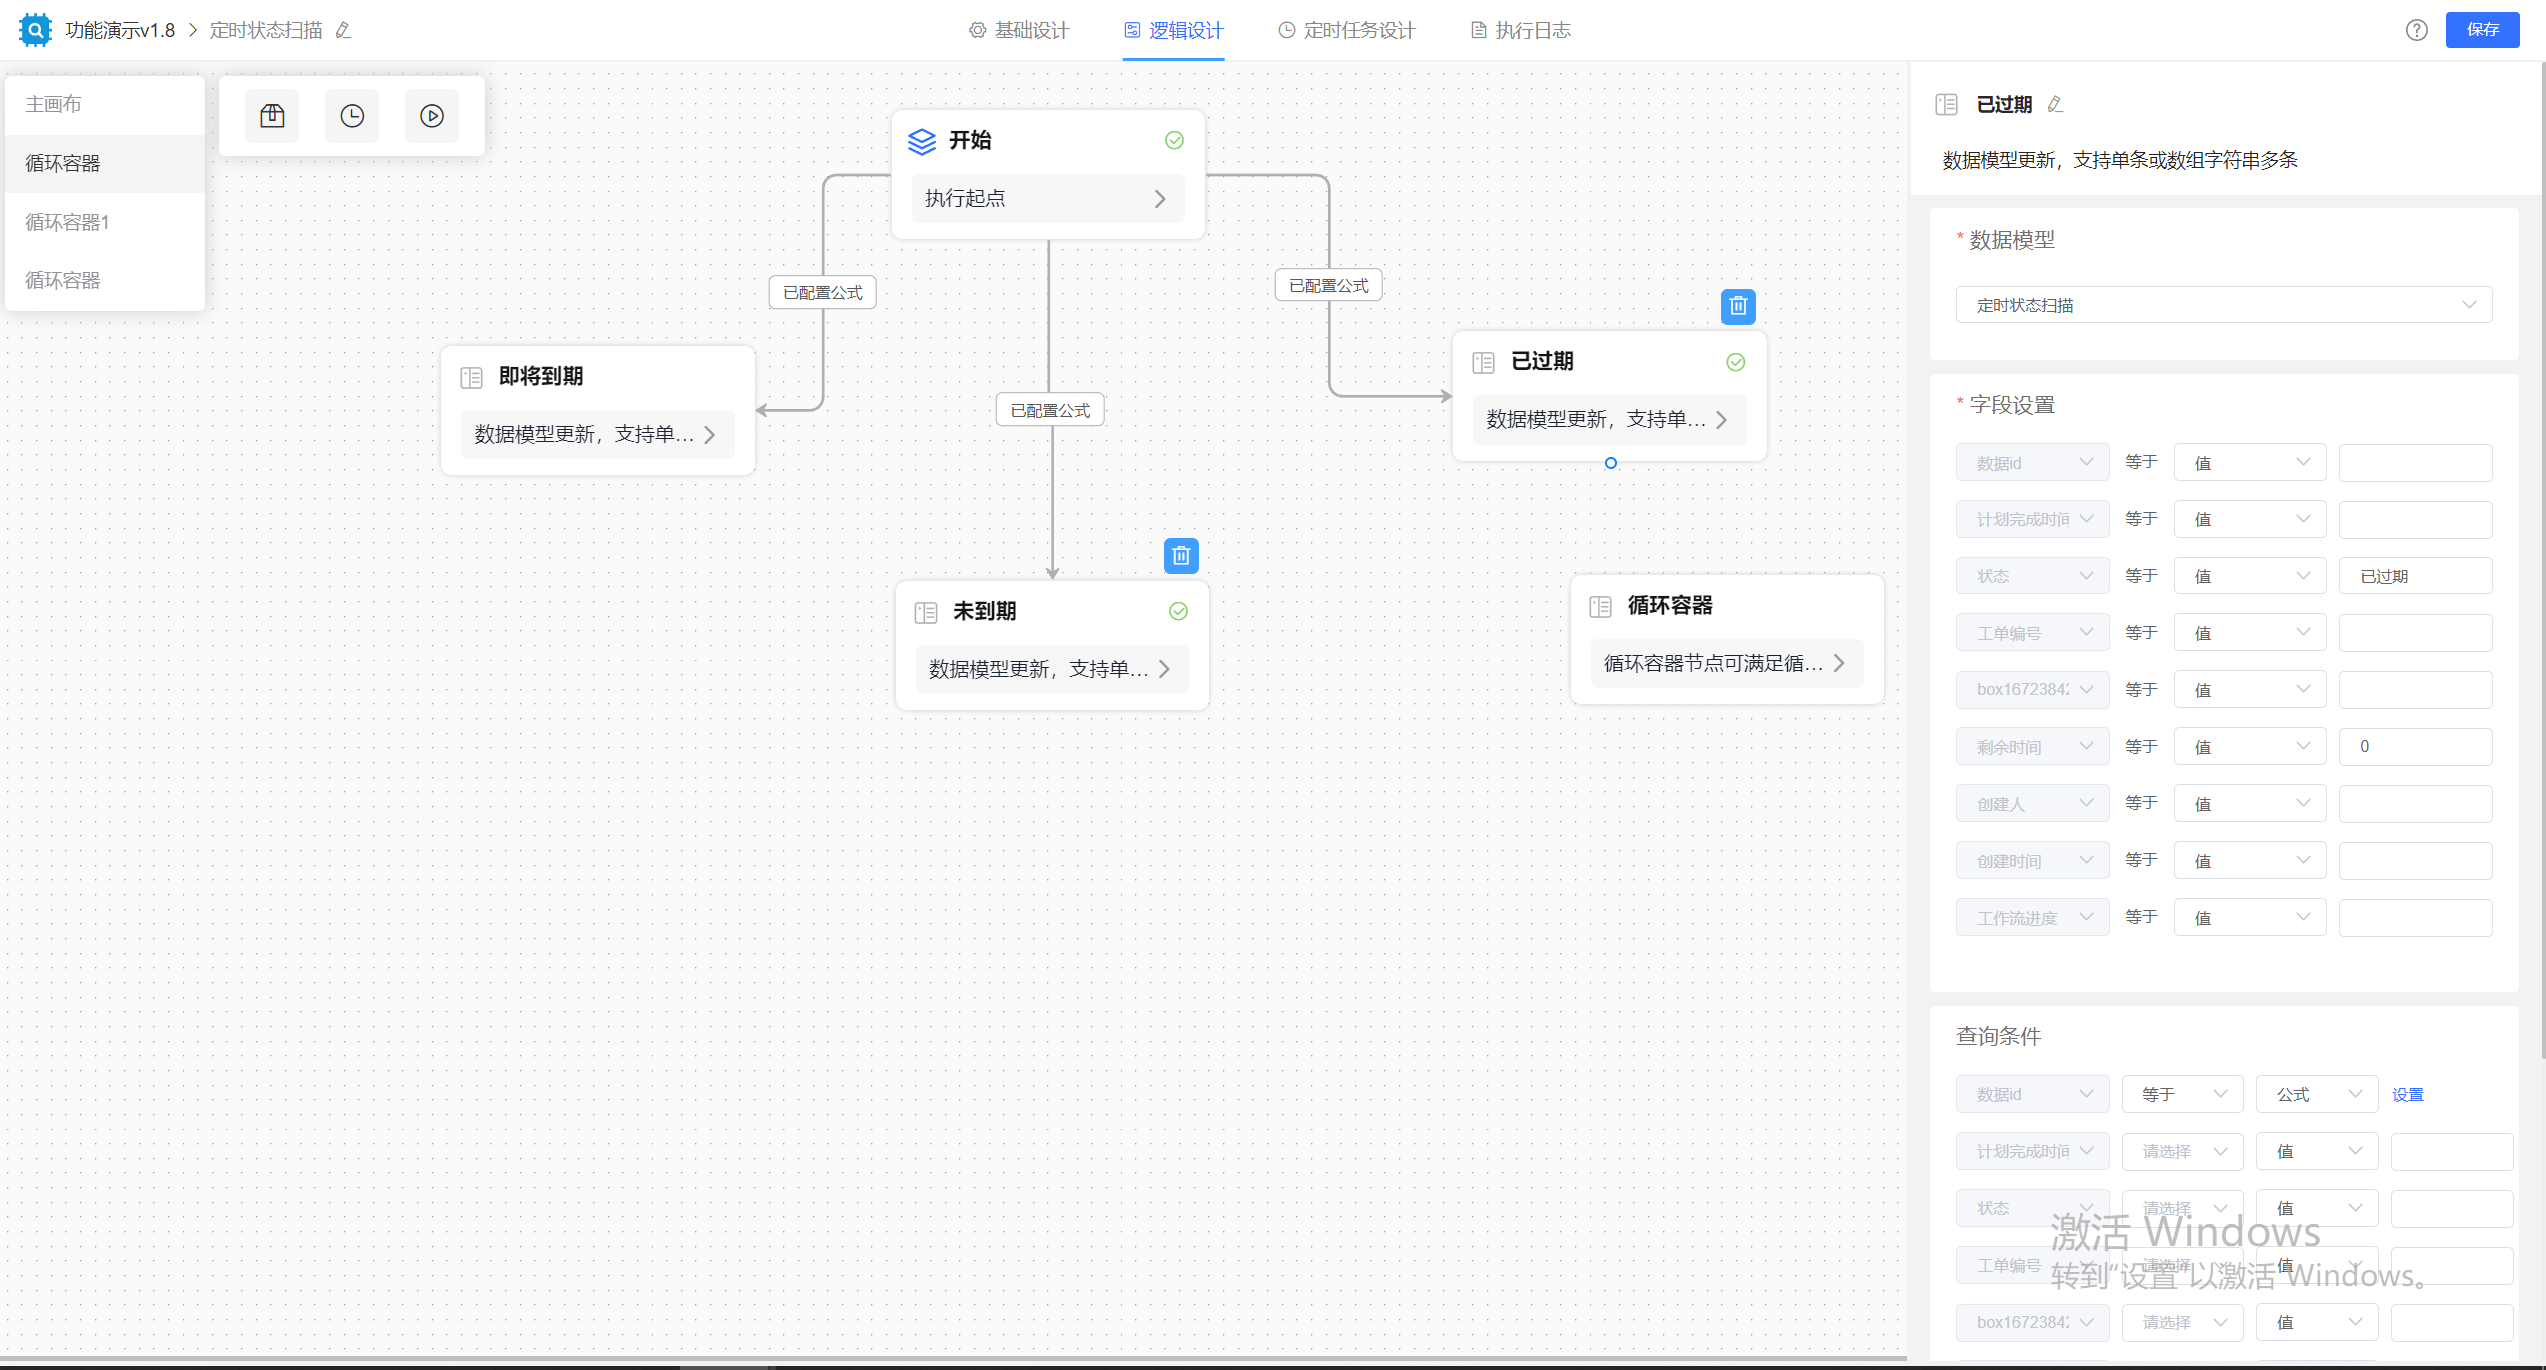Click the panel header form icon

1946,104
